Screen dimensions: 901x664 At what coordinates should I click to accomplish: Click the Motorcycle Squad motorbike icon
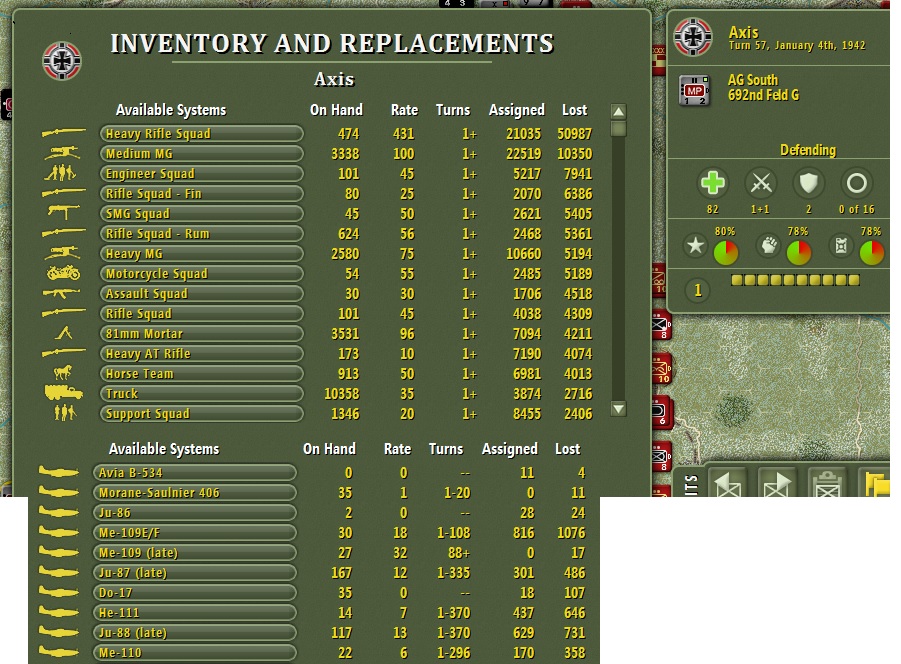63,272
